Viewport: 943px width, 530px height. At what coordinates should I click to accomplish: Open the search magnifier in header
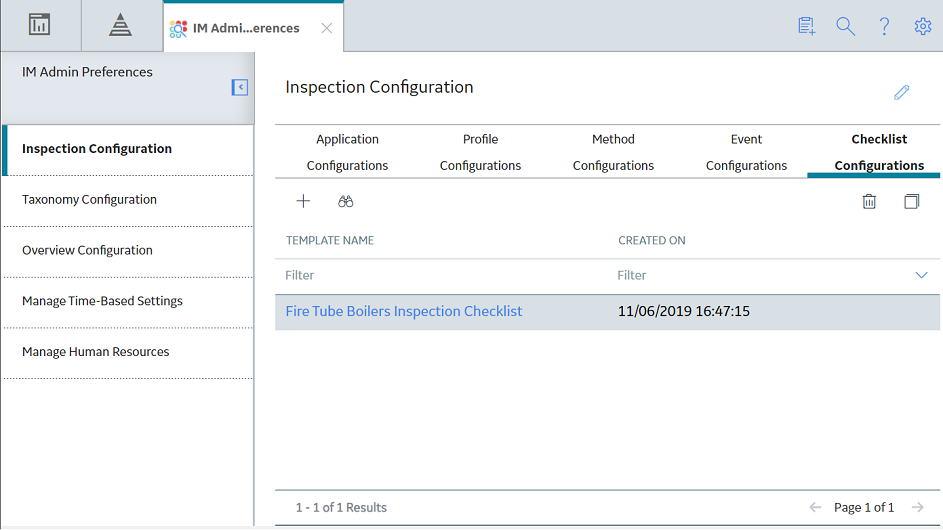click(x=846, y=26)
